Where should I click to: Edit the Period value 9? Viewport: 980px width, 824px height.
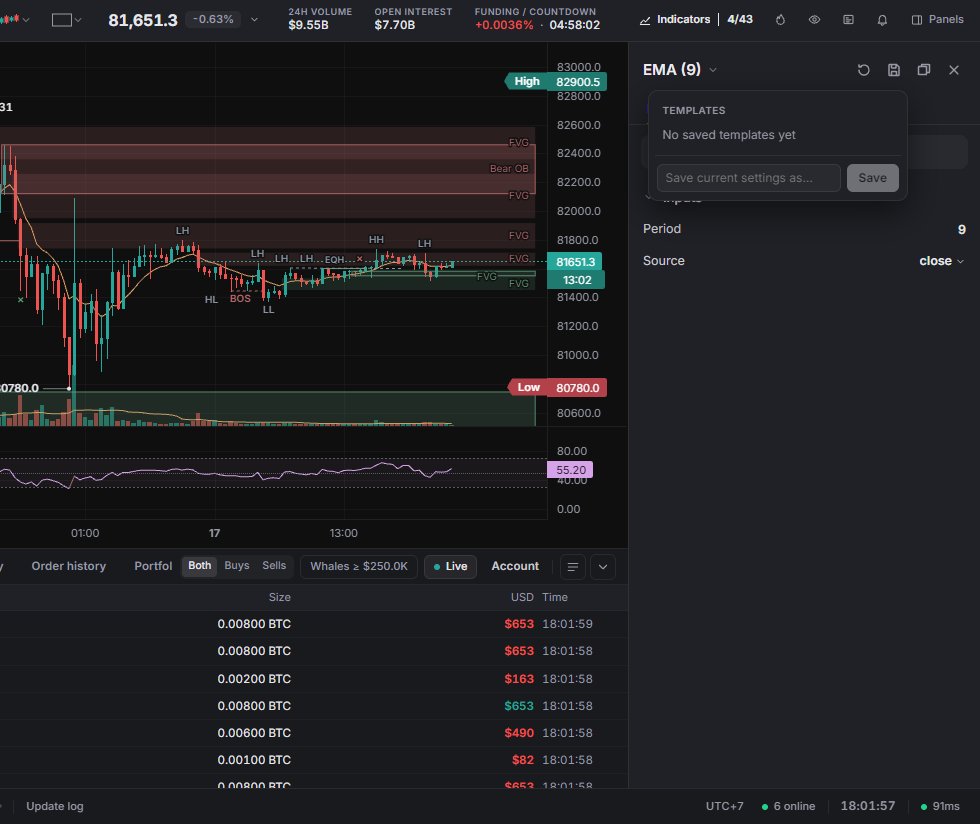961,229
